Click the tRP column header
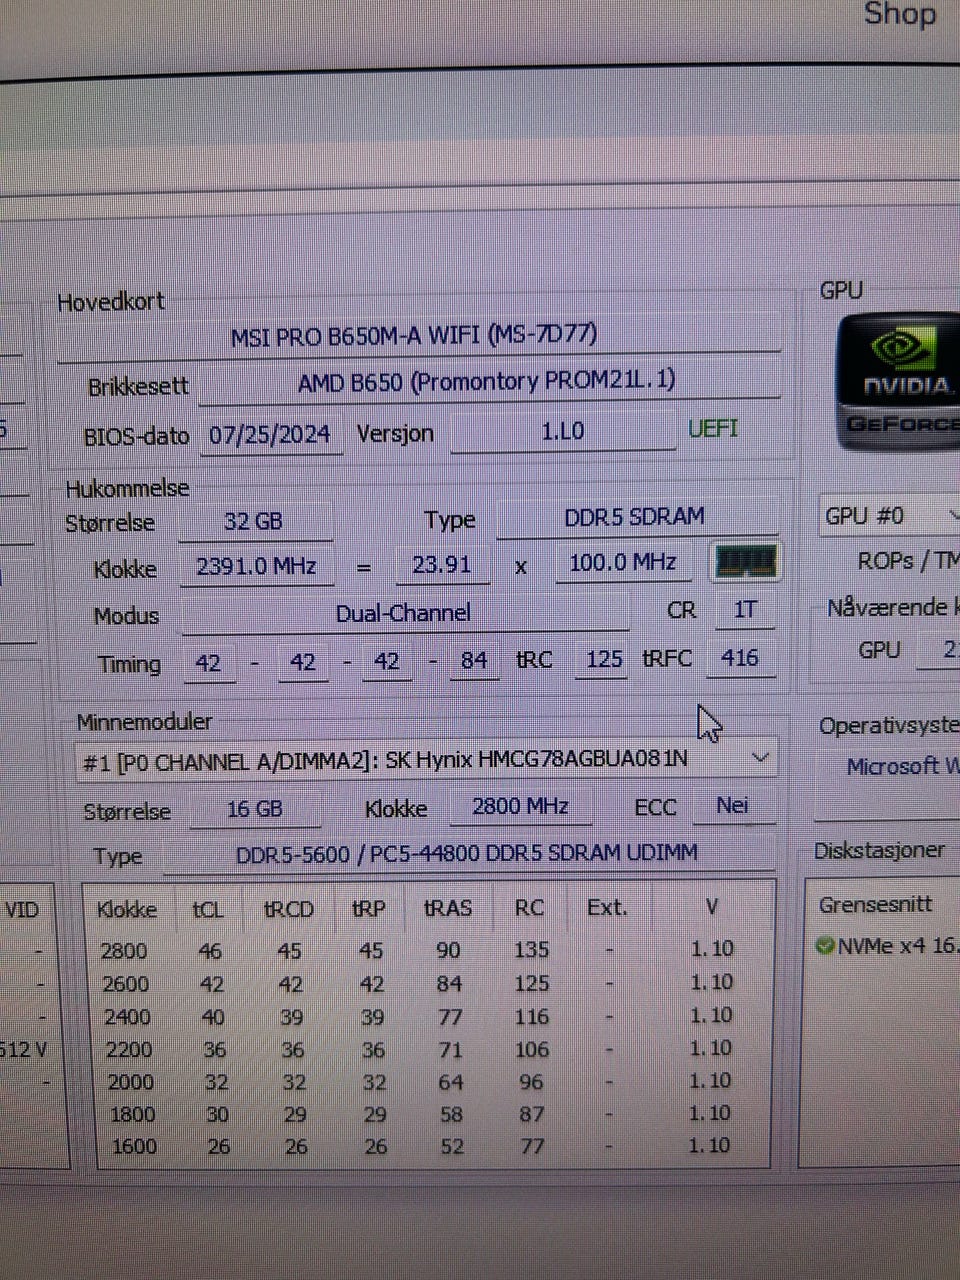 pos(369,909)
